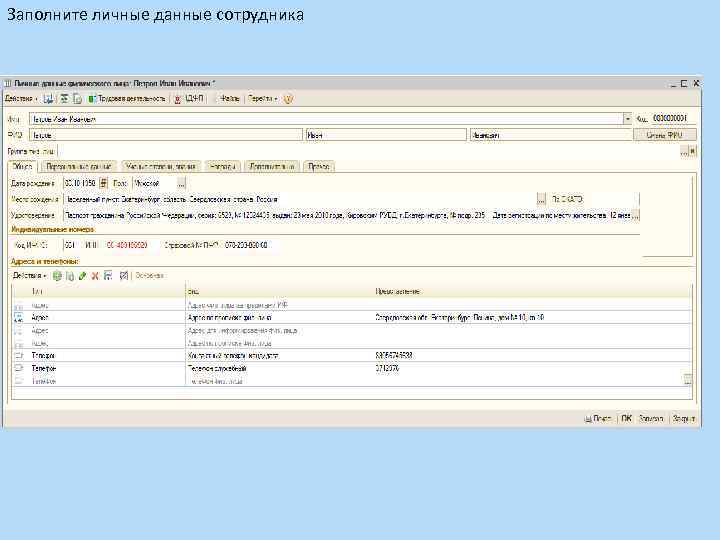Click the checkmark icon left of Основной
Screen dimensions: 720x540
(x=124, y=276)
